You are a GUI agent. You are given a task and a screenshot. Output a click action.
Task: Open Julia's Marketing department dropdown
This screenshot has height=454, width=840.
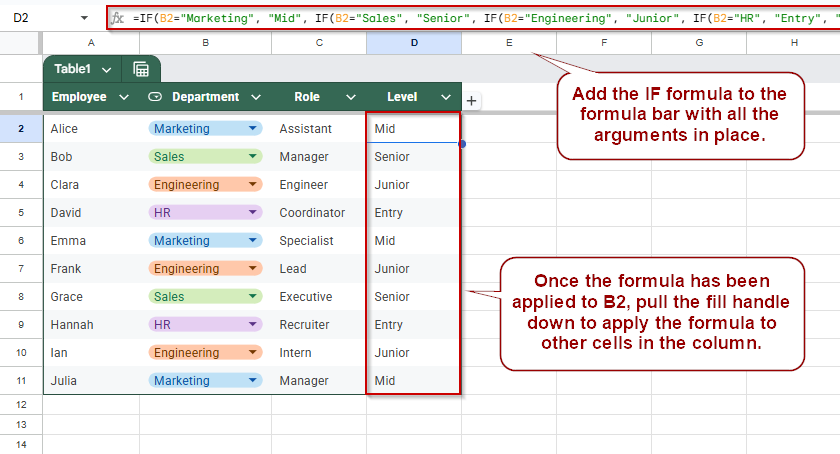click(x=253, y=380)
